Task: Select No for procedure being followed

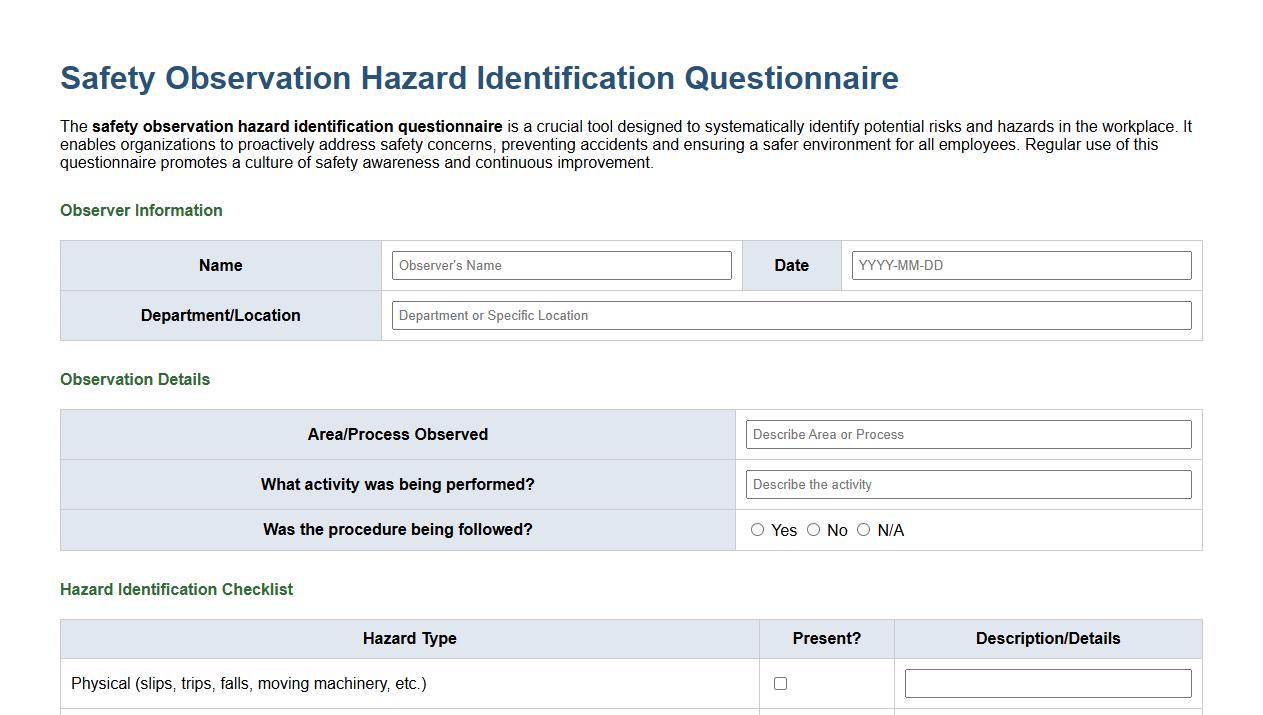Action: point(813,529)
